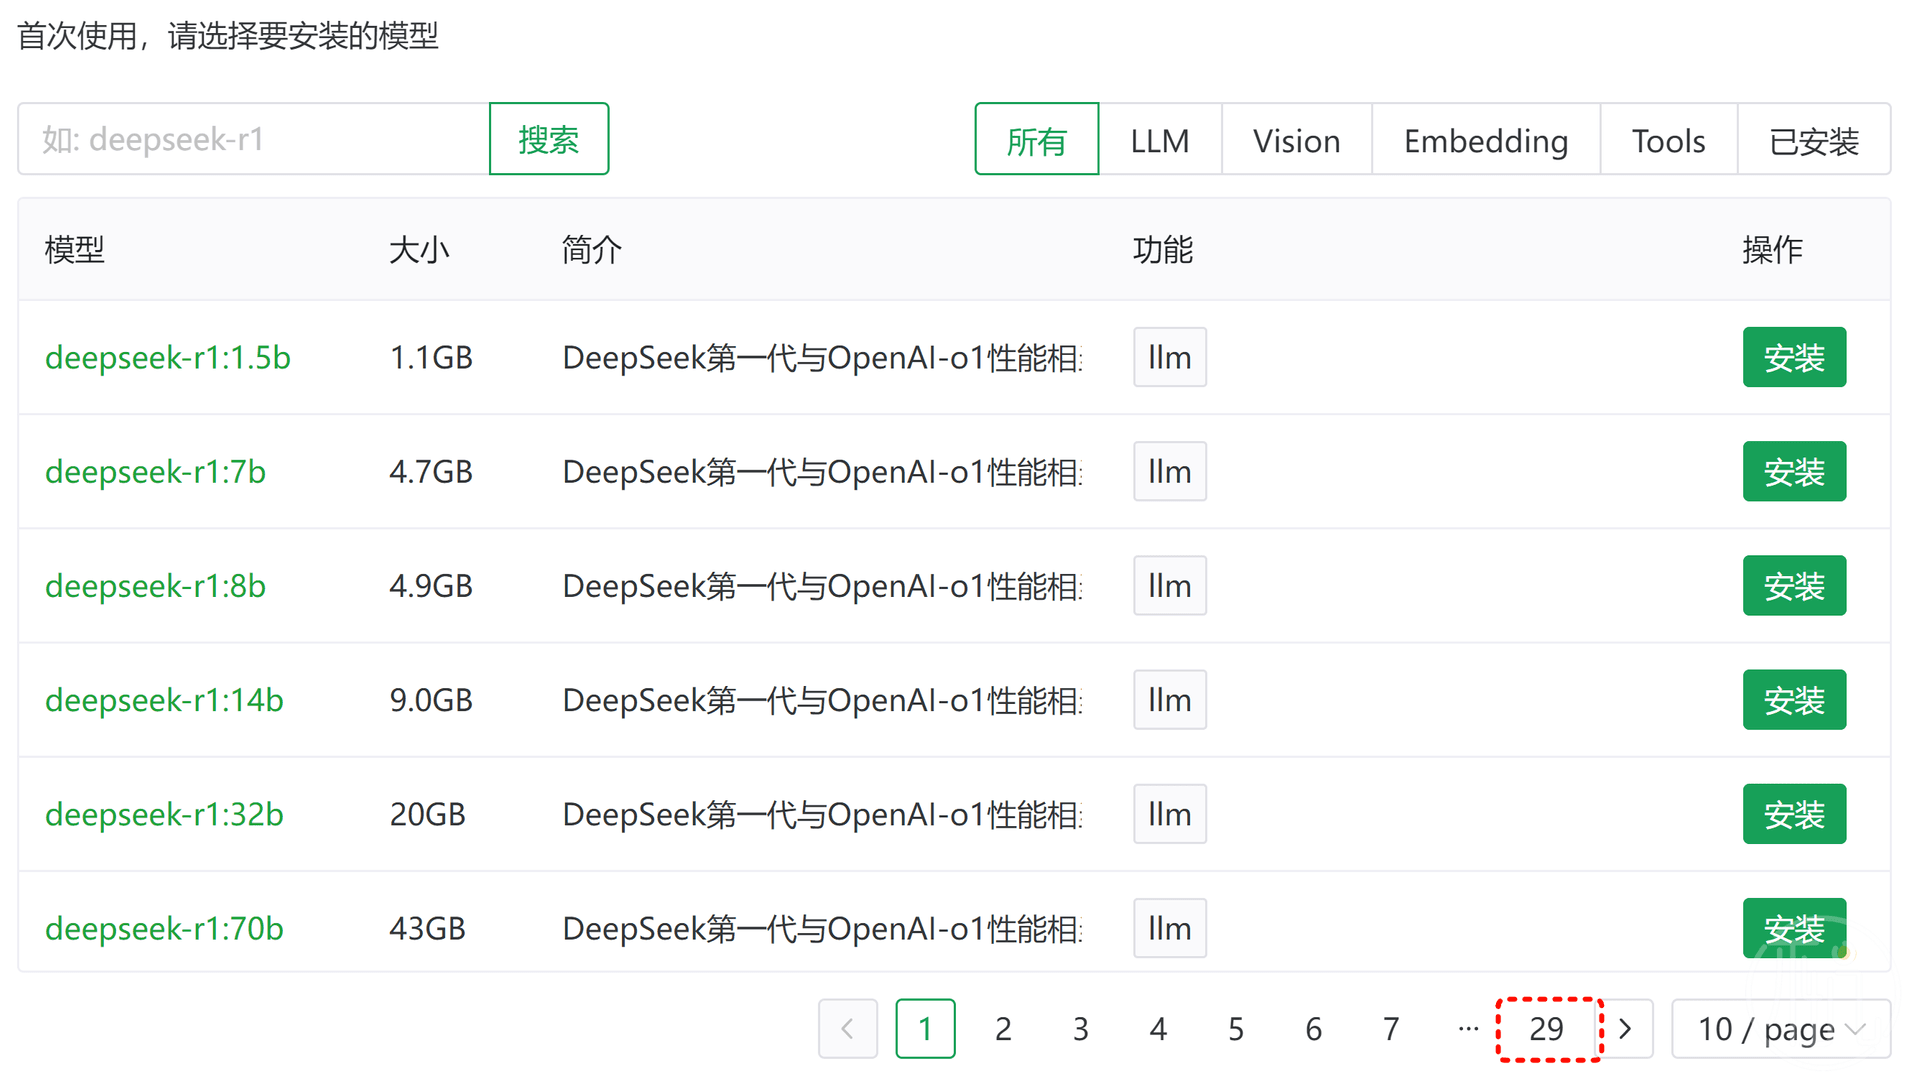
Task: Open the Embedding filter tab
Action: 1486,139
